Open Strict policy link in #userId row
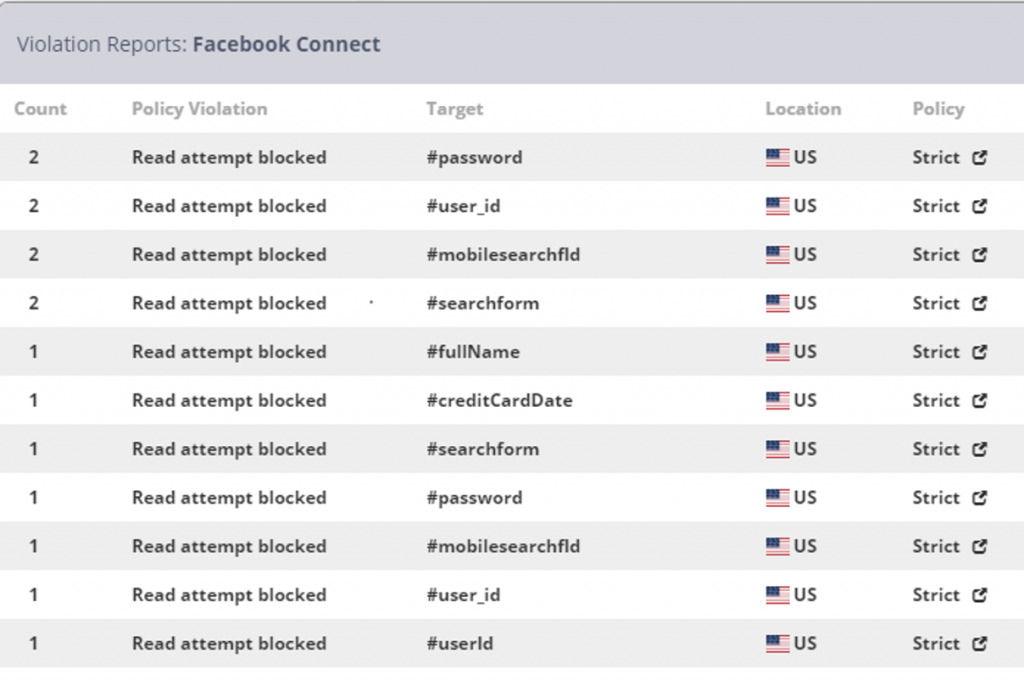 (936, 643)
